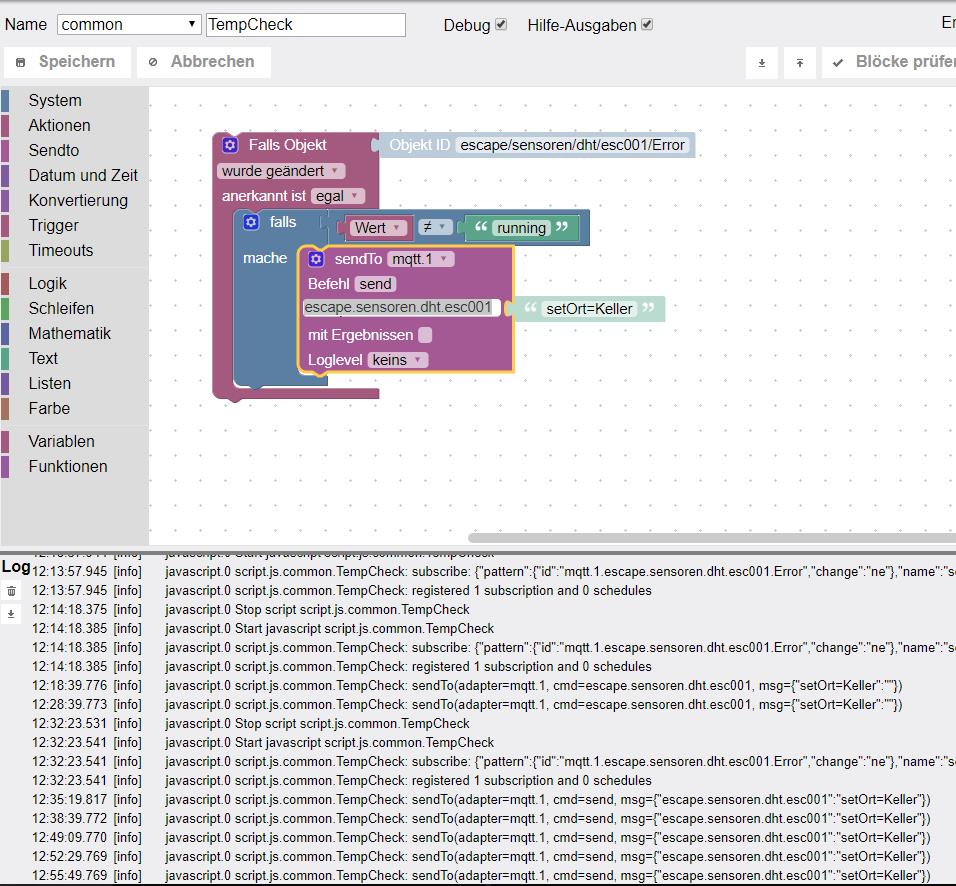956x886 pixels.
Task: Toggle the Debug checkbox
Action: point(501,24)
